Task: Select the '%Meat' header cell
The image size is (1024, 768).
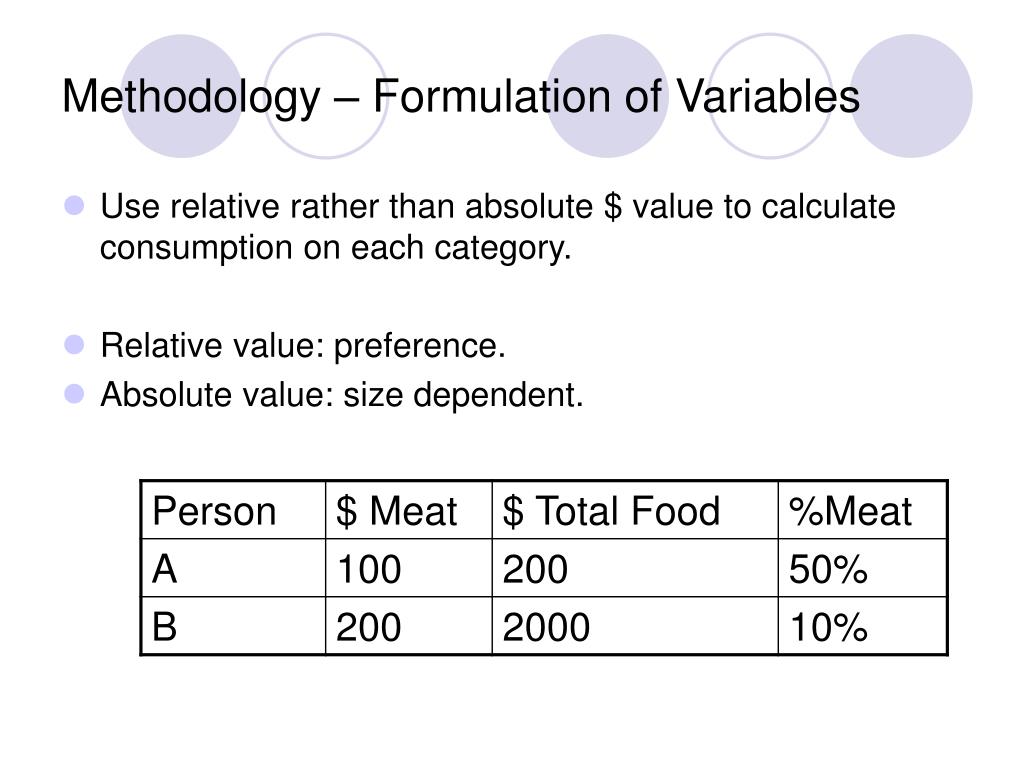Action: point(862,510)
